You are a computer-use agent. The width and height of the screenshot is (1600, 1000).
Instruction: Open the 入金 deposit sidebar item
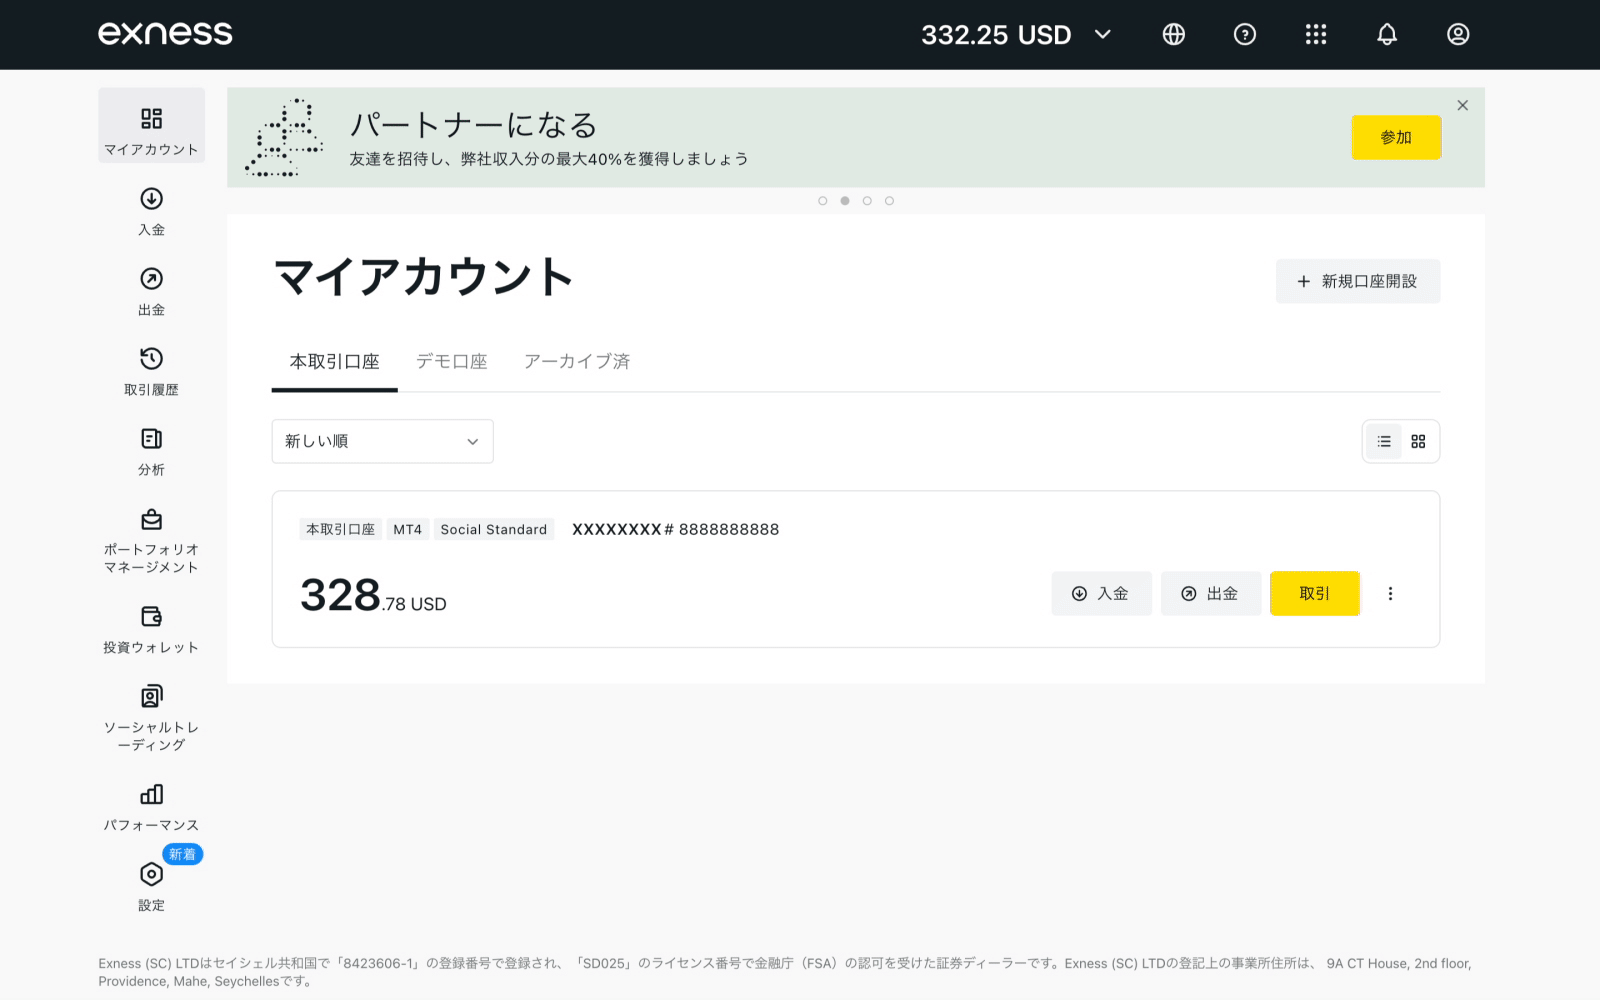click(151, 212)
